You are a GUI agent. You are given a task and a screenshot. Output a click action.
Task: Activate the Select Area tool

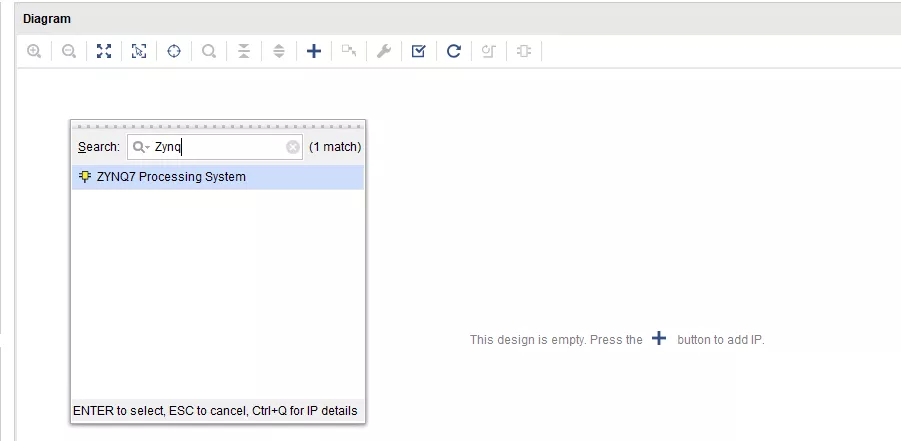click(x=139, y=51)
